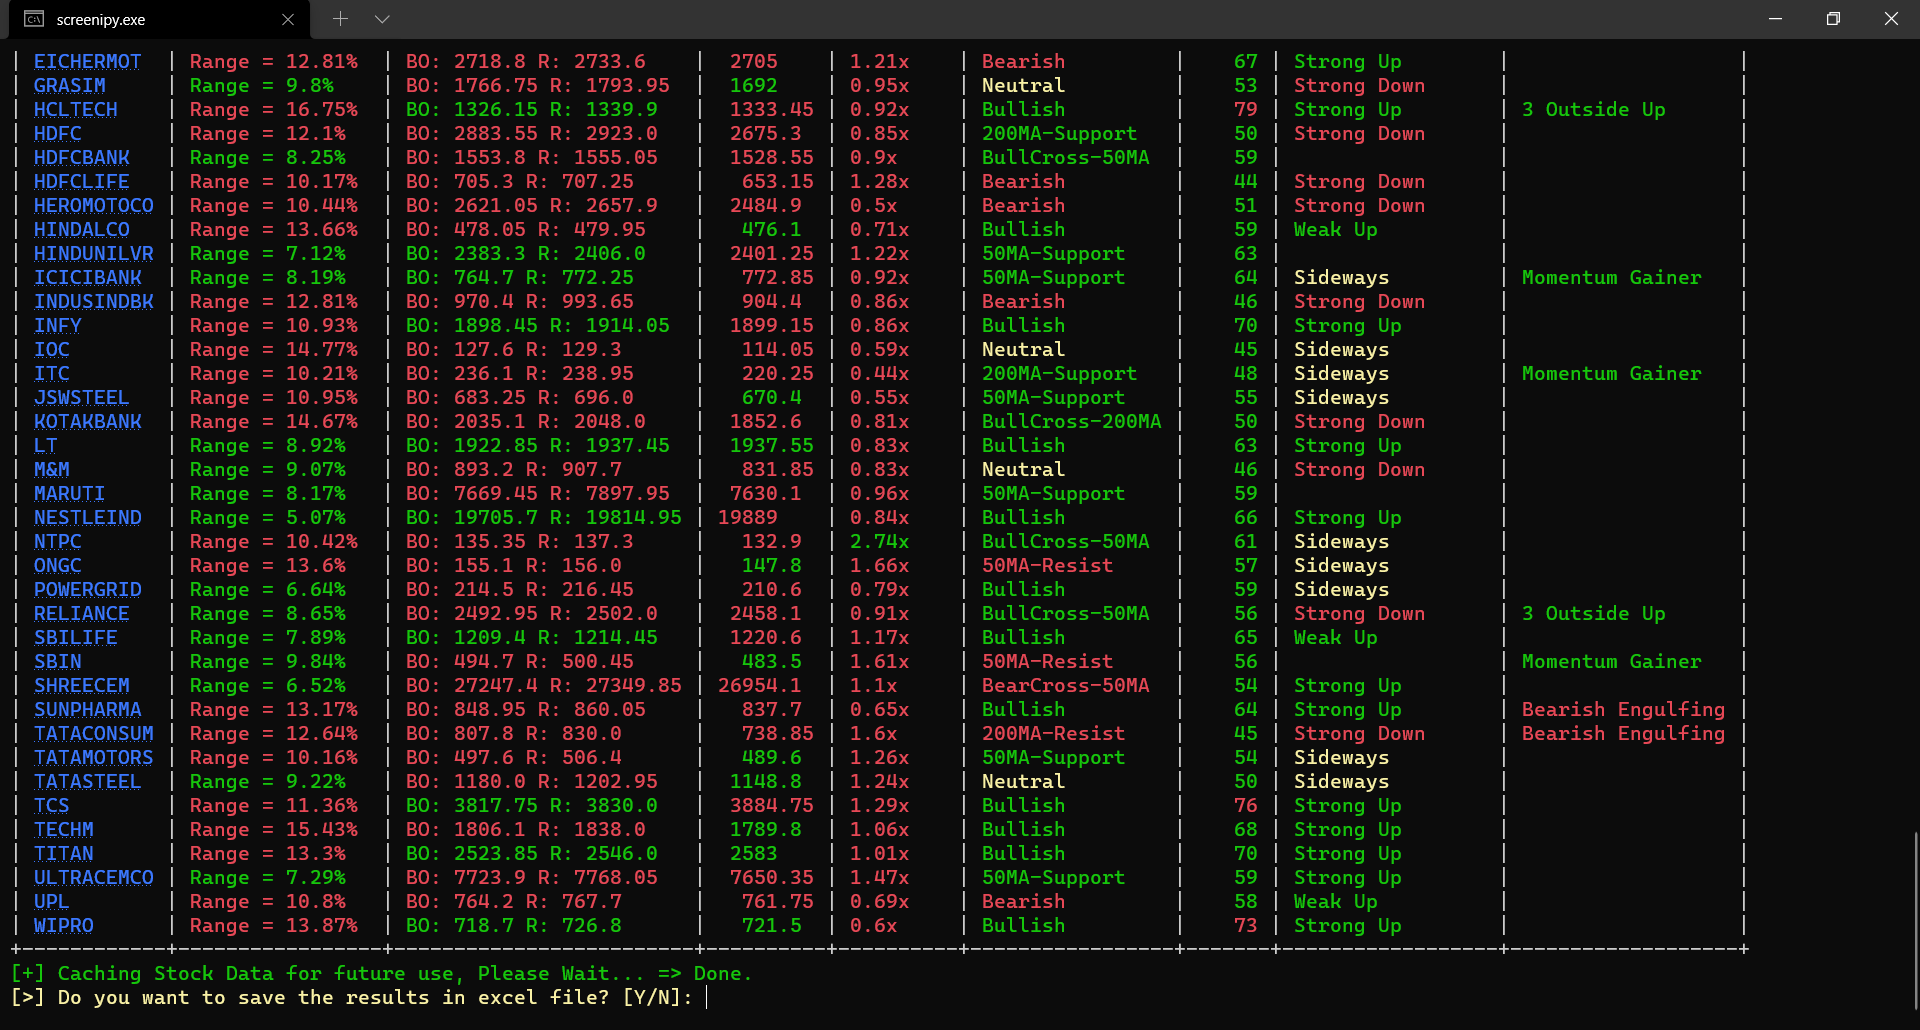Open the IOC stock link
1920x1030 pixels.
pos(52,350)
